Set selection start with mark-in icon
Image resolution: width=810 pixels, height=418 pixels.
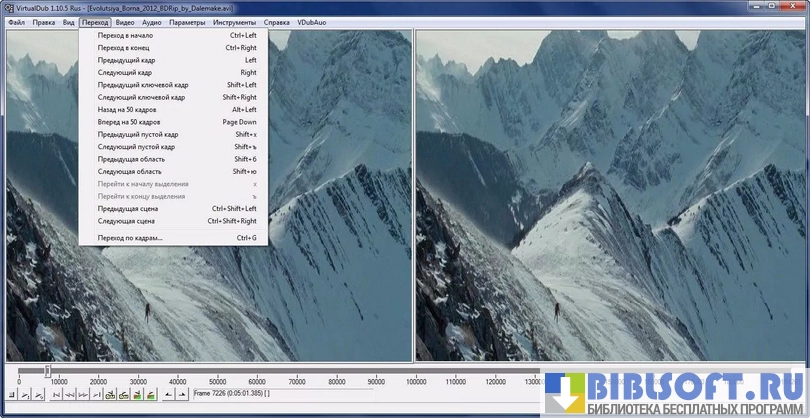(168, 395)
